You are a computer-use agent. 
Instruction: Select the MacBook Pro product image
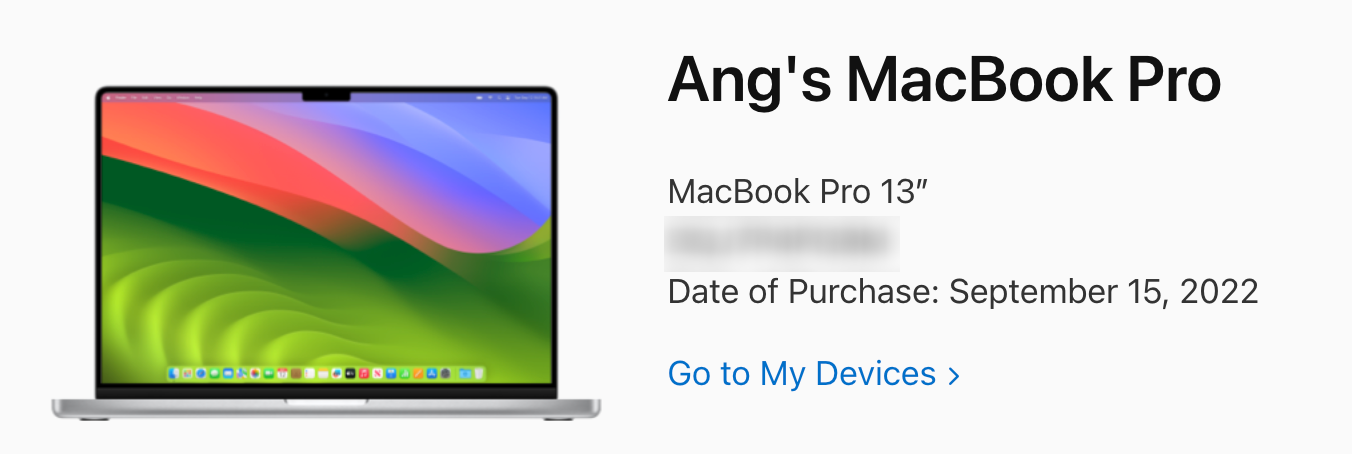click(326, 252)
